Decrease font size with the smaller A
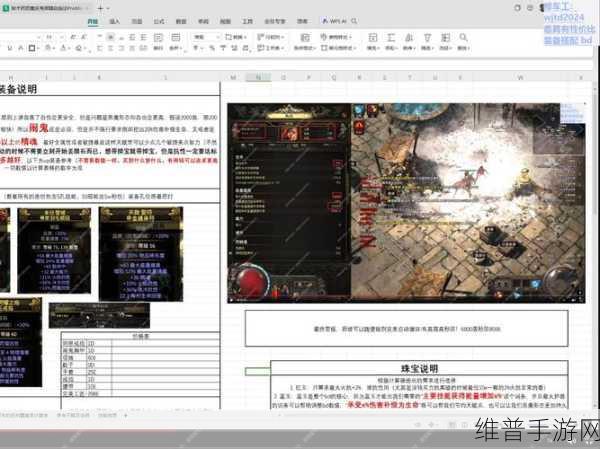The height and width of the screenshot is (449, 600). (85, 37)
